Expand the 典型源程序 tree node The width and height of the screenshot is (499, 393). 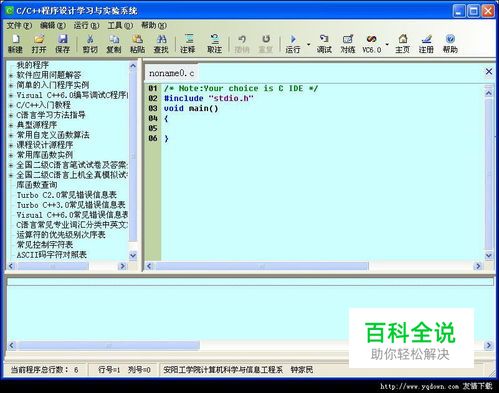click(x=11, y=126)
